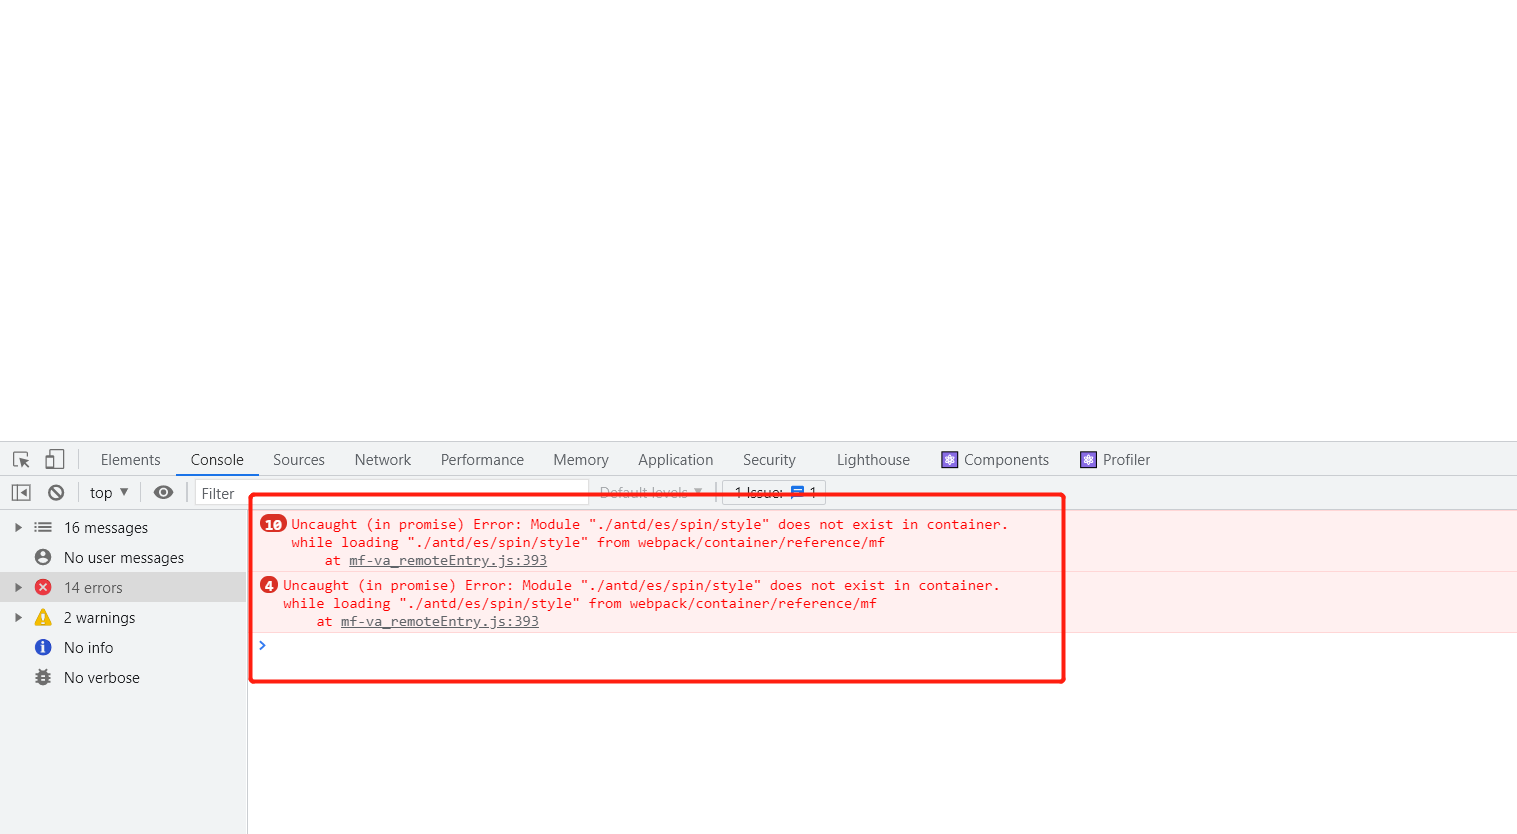The height and width of the screenshot is (834, 1517).
Task: Open the Default levels dropdown
Action: click(651, 493)
